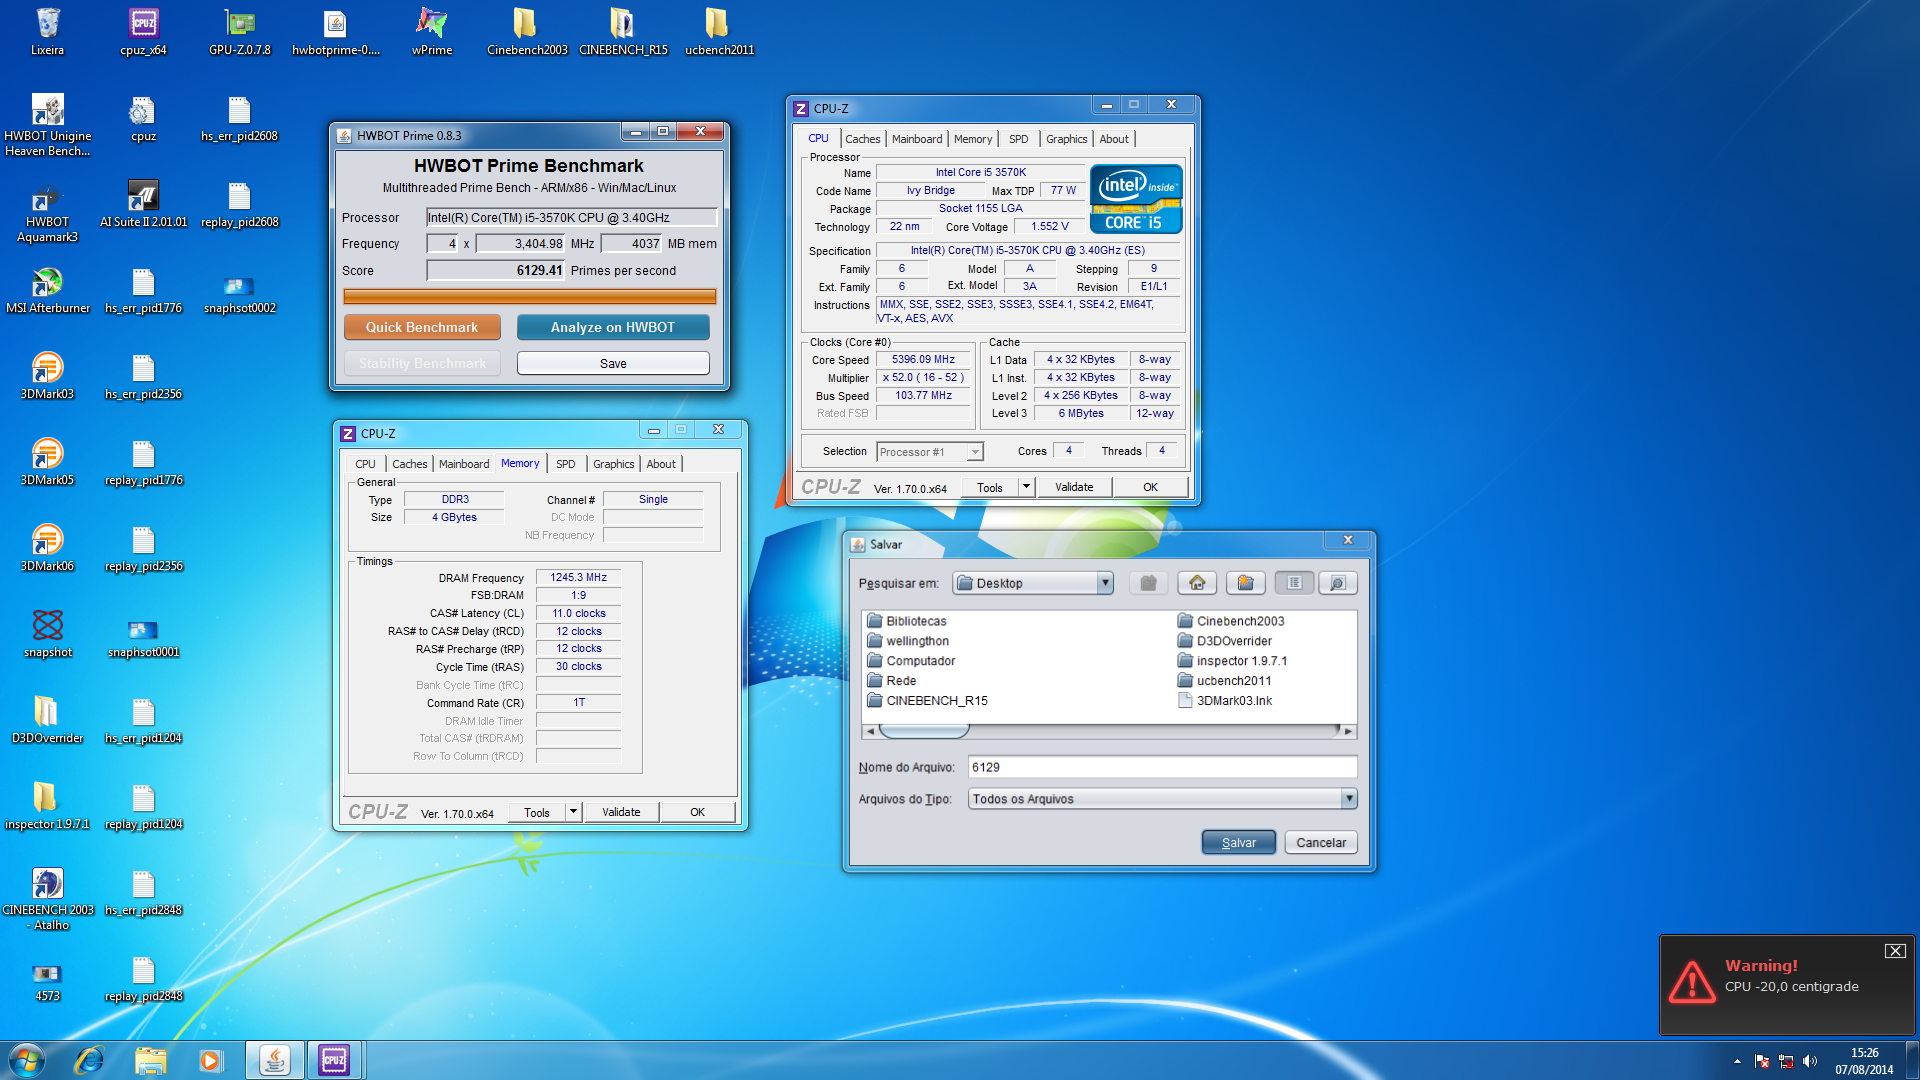Select wellingthon folder in Salvar list
This screenshot has width=1920, height=1080.
click(907, 641)
